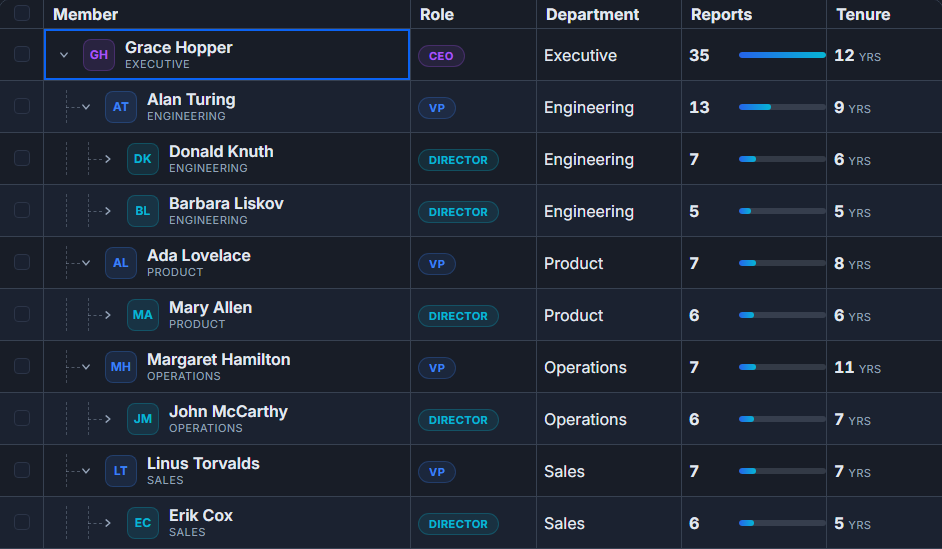This screenshot has width=942, height=549.
Task: Click Mary Allen's MA avatar icon
Action: (x=143, y=315)
